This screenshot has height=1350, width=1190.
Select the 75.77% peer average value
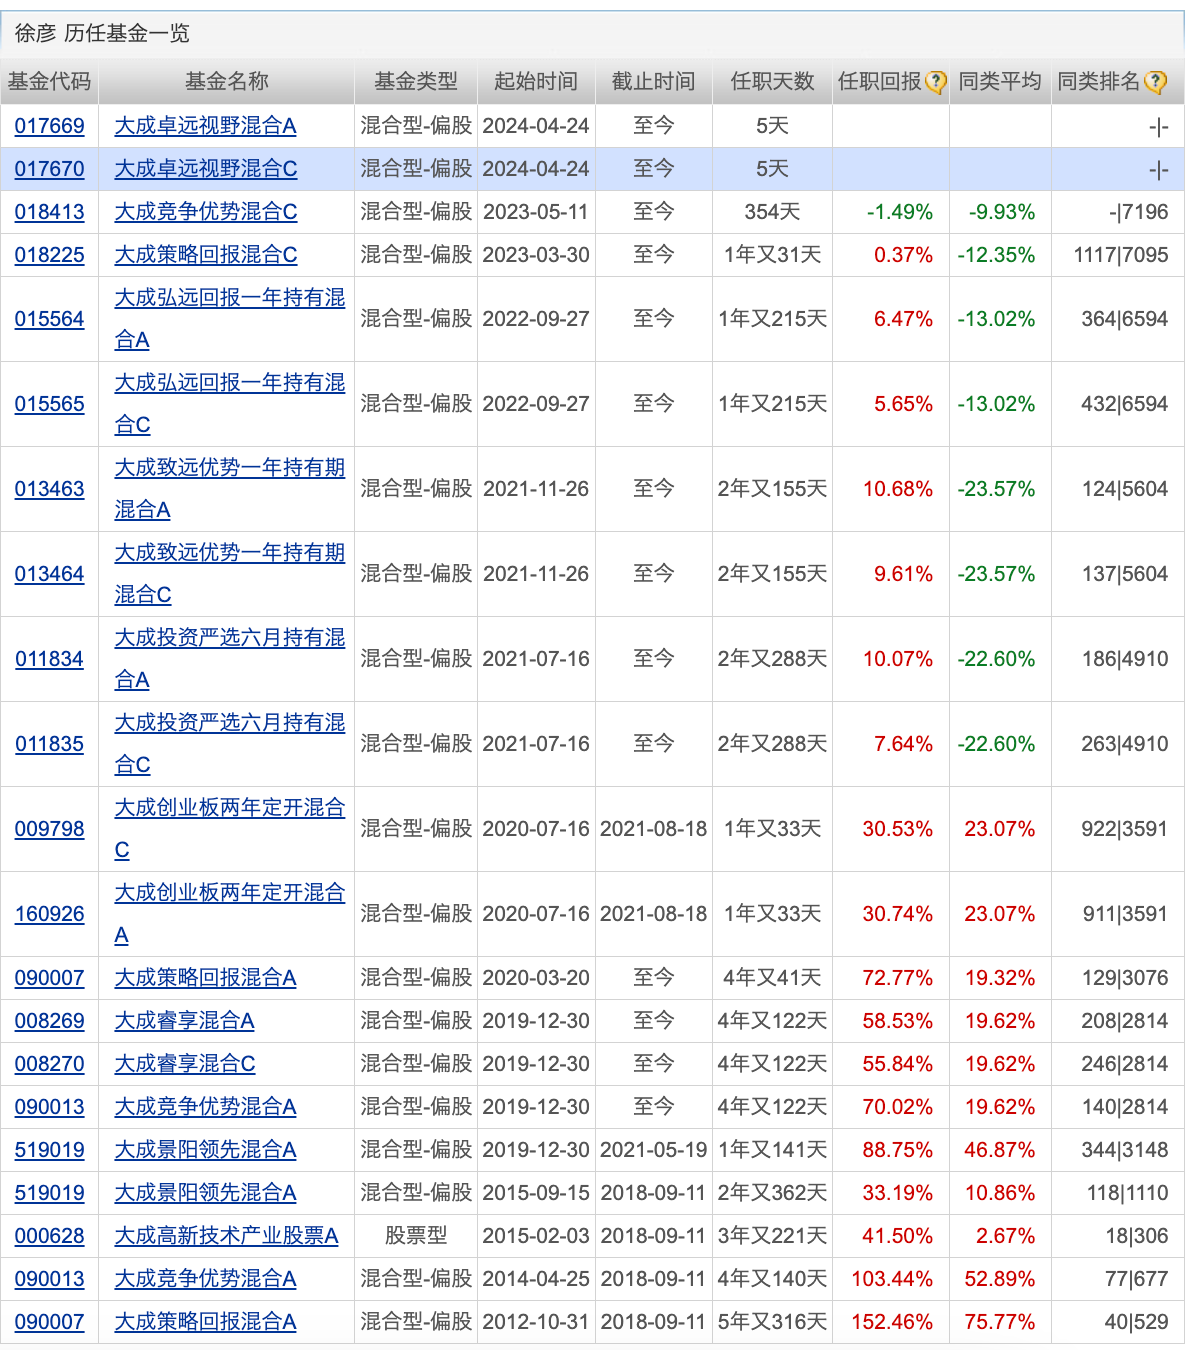coord(1000,1322)
